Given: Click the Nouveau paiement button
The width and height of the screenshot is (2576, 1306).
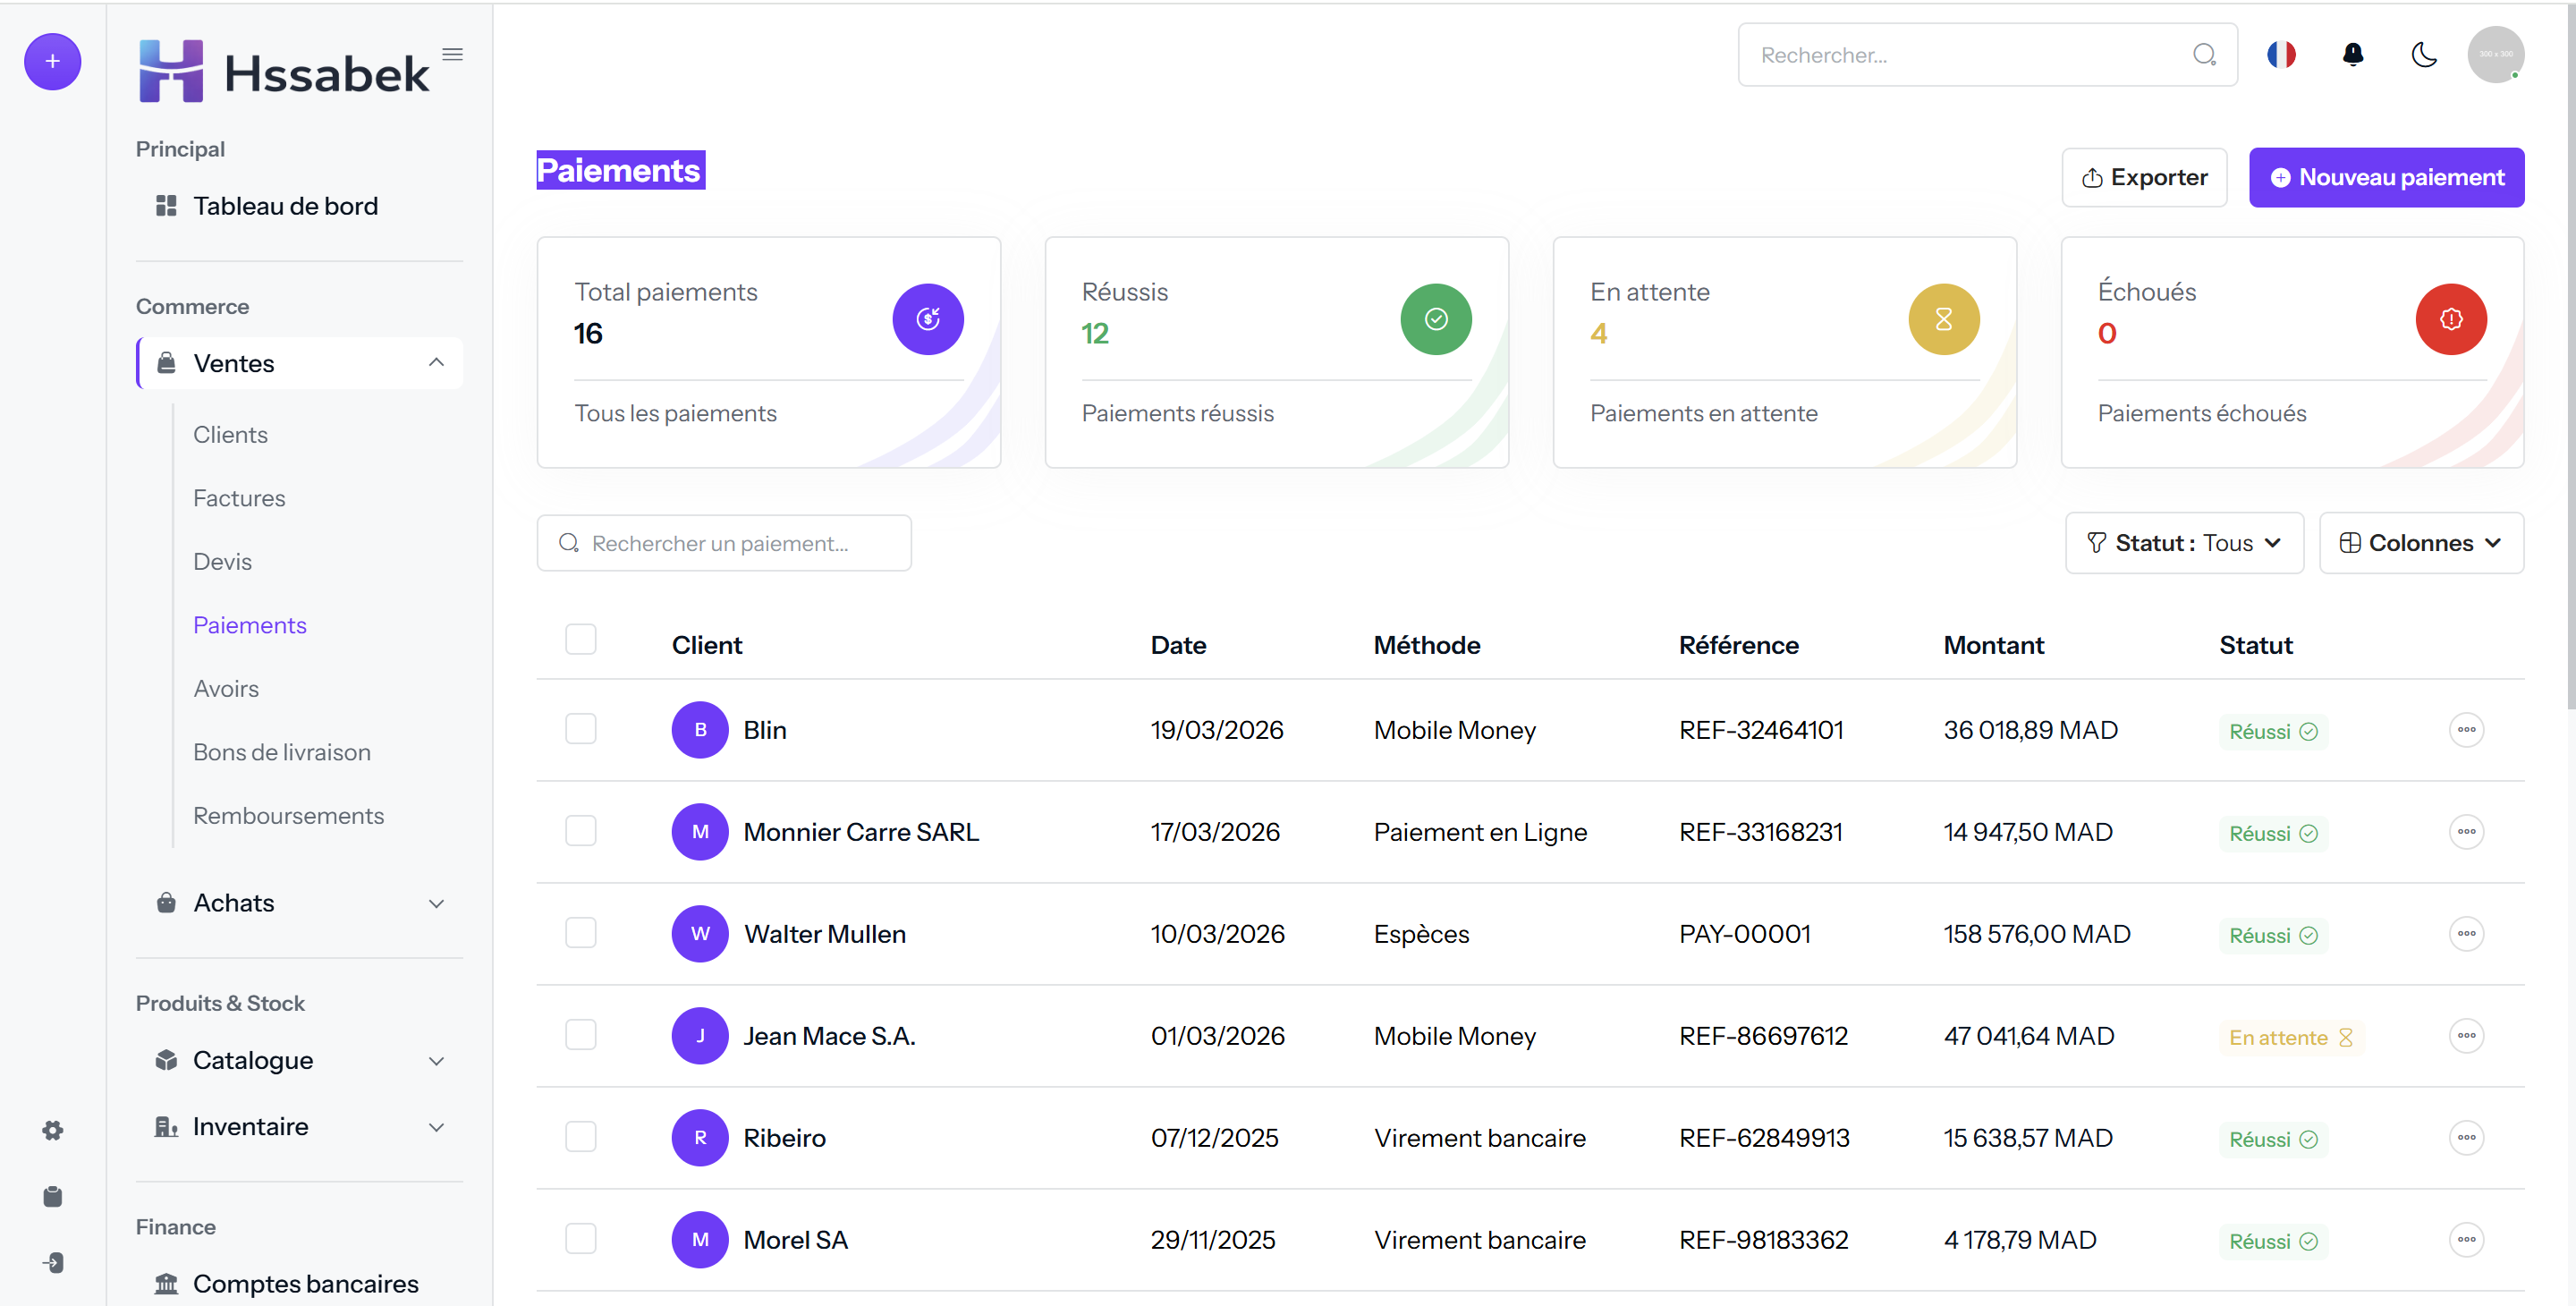Looking at the screenshot, I should pyautogui.click(x=2386, y=178).
